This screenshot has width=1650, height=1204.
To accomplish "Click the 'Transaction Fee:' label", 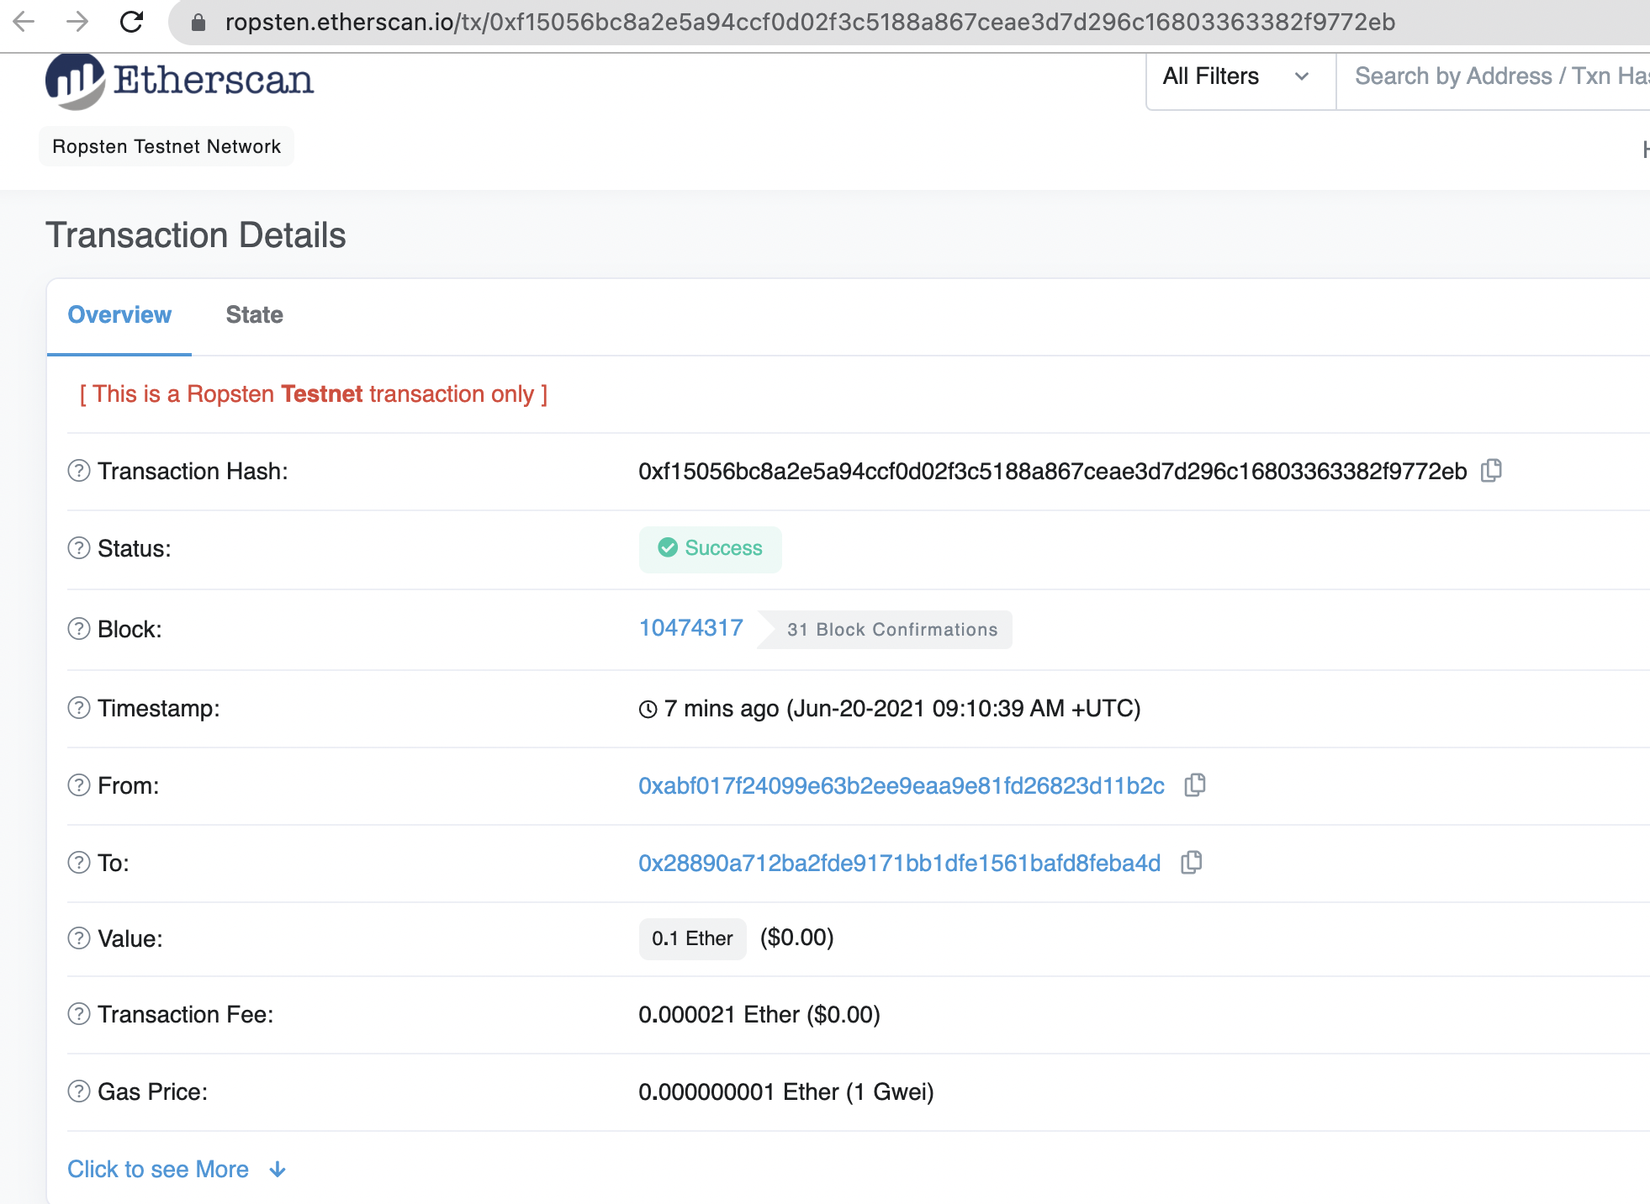I will (185, 1014).
